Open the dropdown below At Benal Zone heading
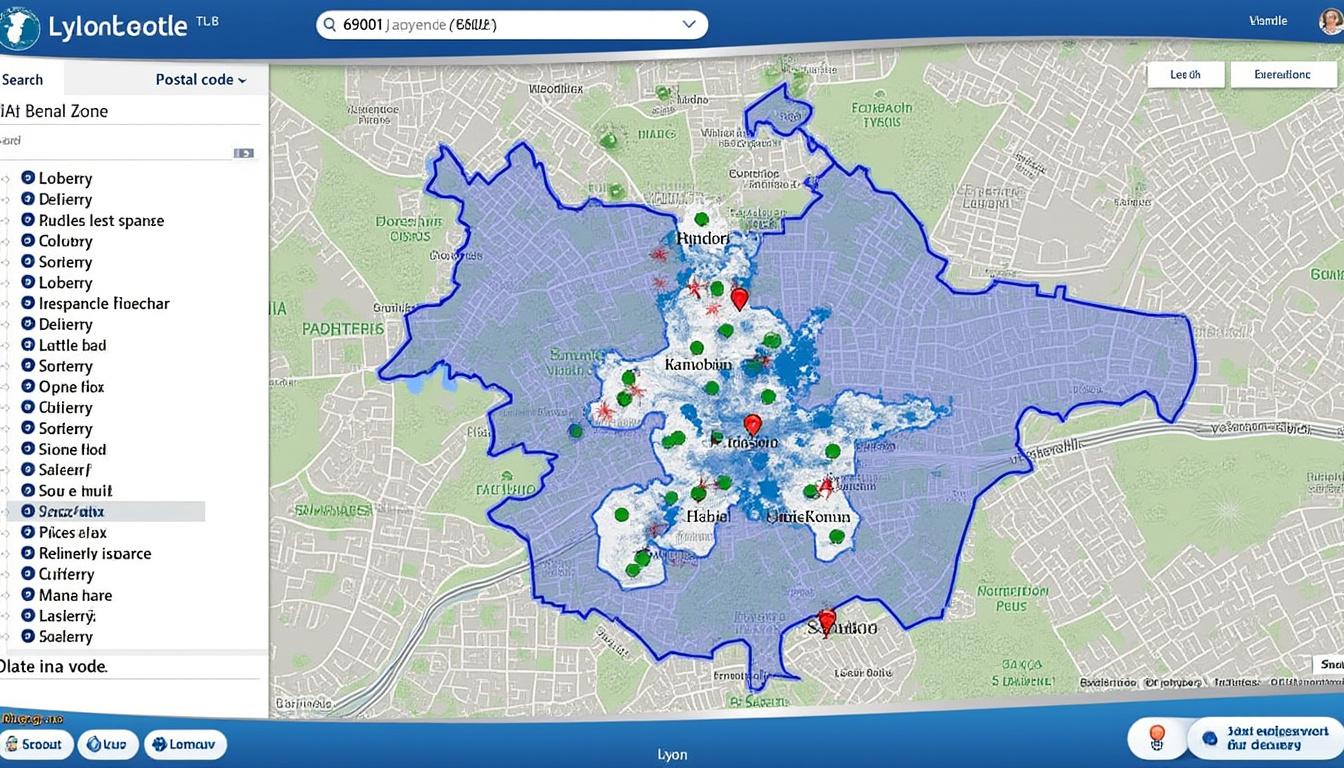Viewport: 1344px width, 768px height. pyautogui.click(x=243, y=152)
